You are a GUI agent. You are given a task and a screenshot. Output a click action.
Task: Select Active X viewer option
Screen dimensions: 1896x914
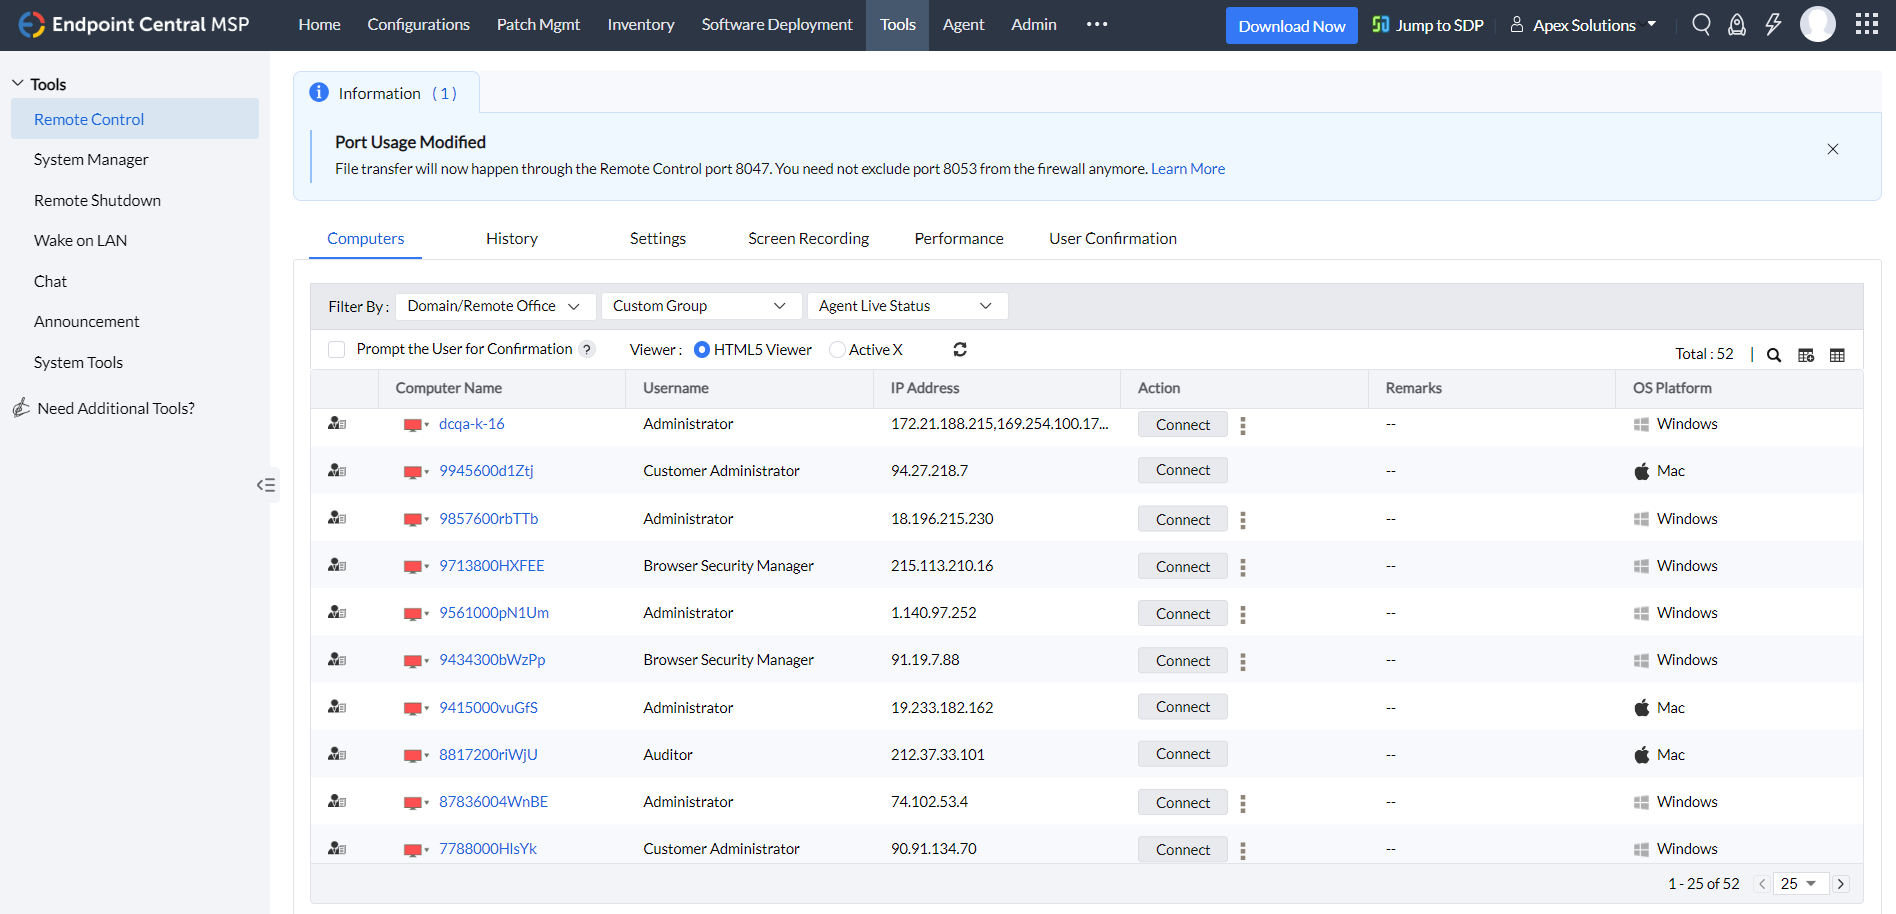tap(837, 349)
